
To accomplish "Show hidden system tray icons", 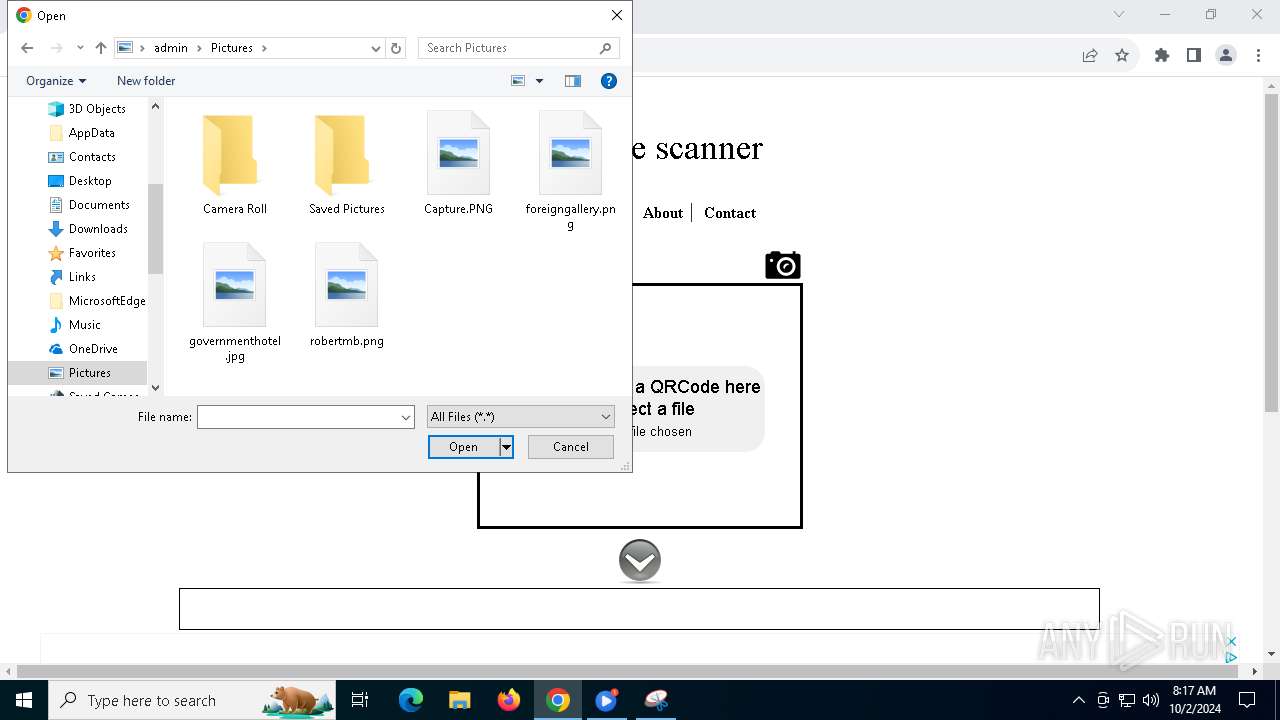I will [x=1078, y=700].
